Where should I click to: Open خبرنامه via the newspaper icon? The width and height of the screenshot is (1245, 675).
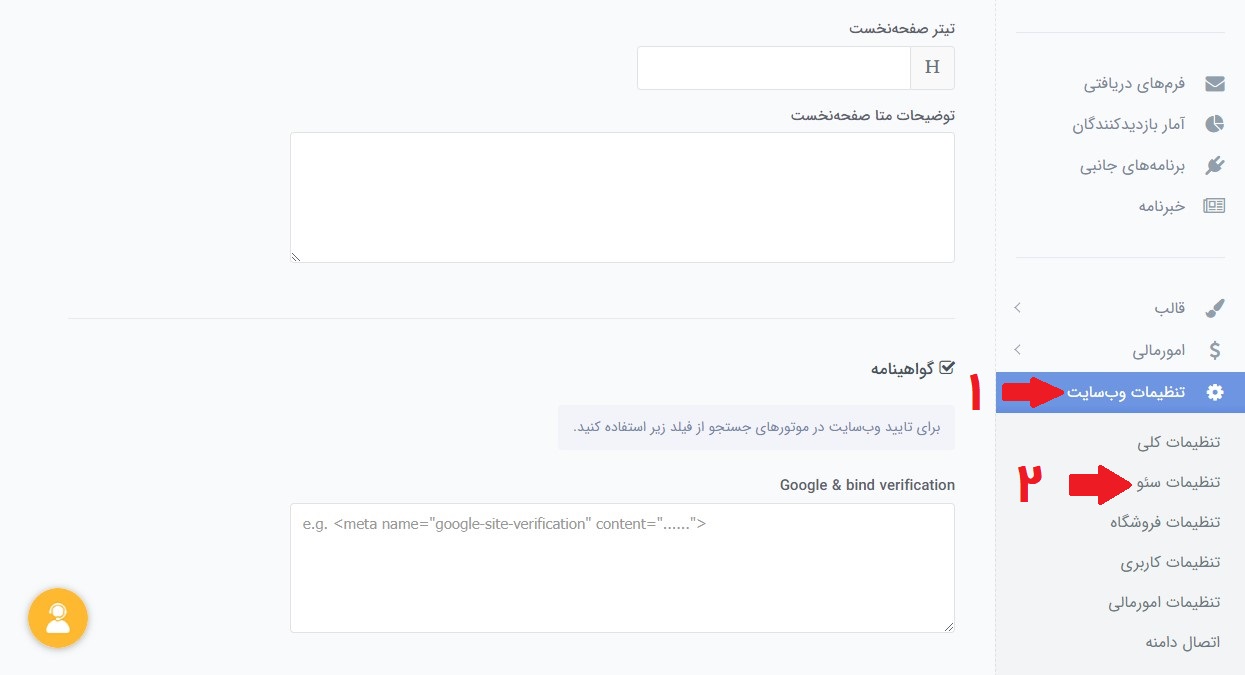pyautogui.click(x=1214, y=205)
